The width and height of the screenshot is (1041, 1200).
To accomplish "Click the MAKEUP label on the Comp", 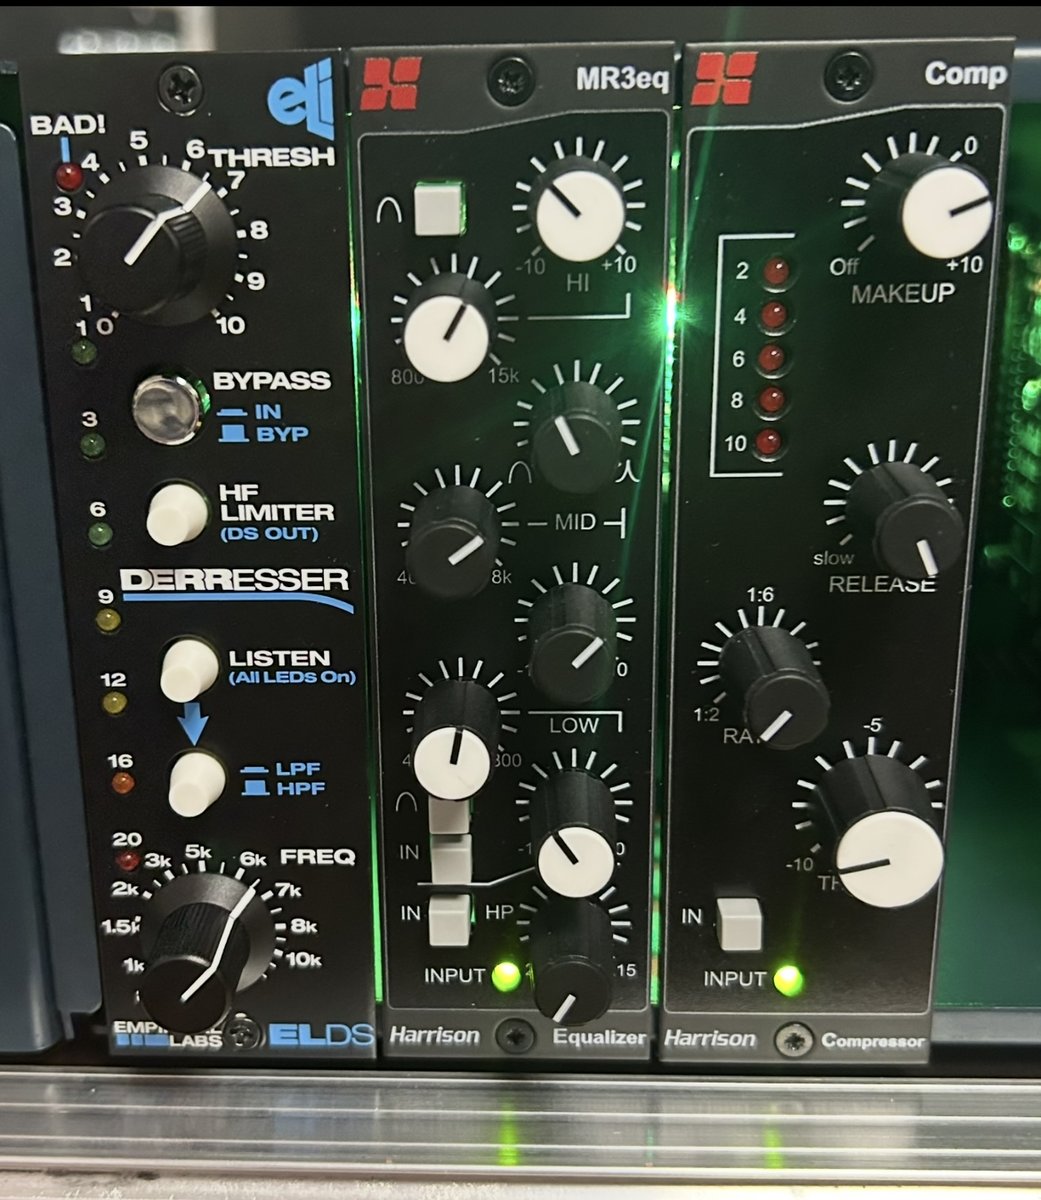I will [901, 293].
